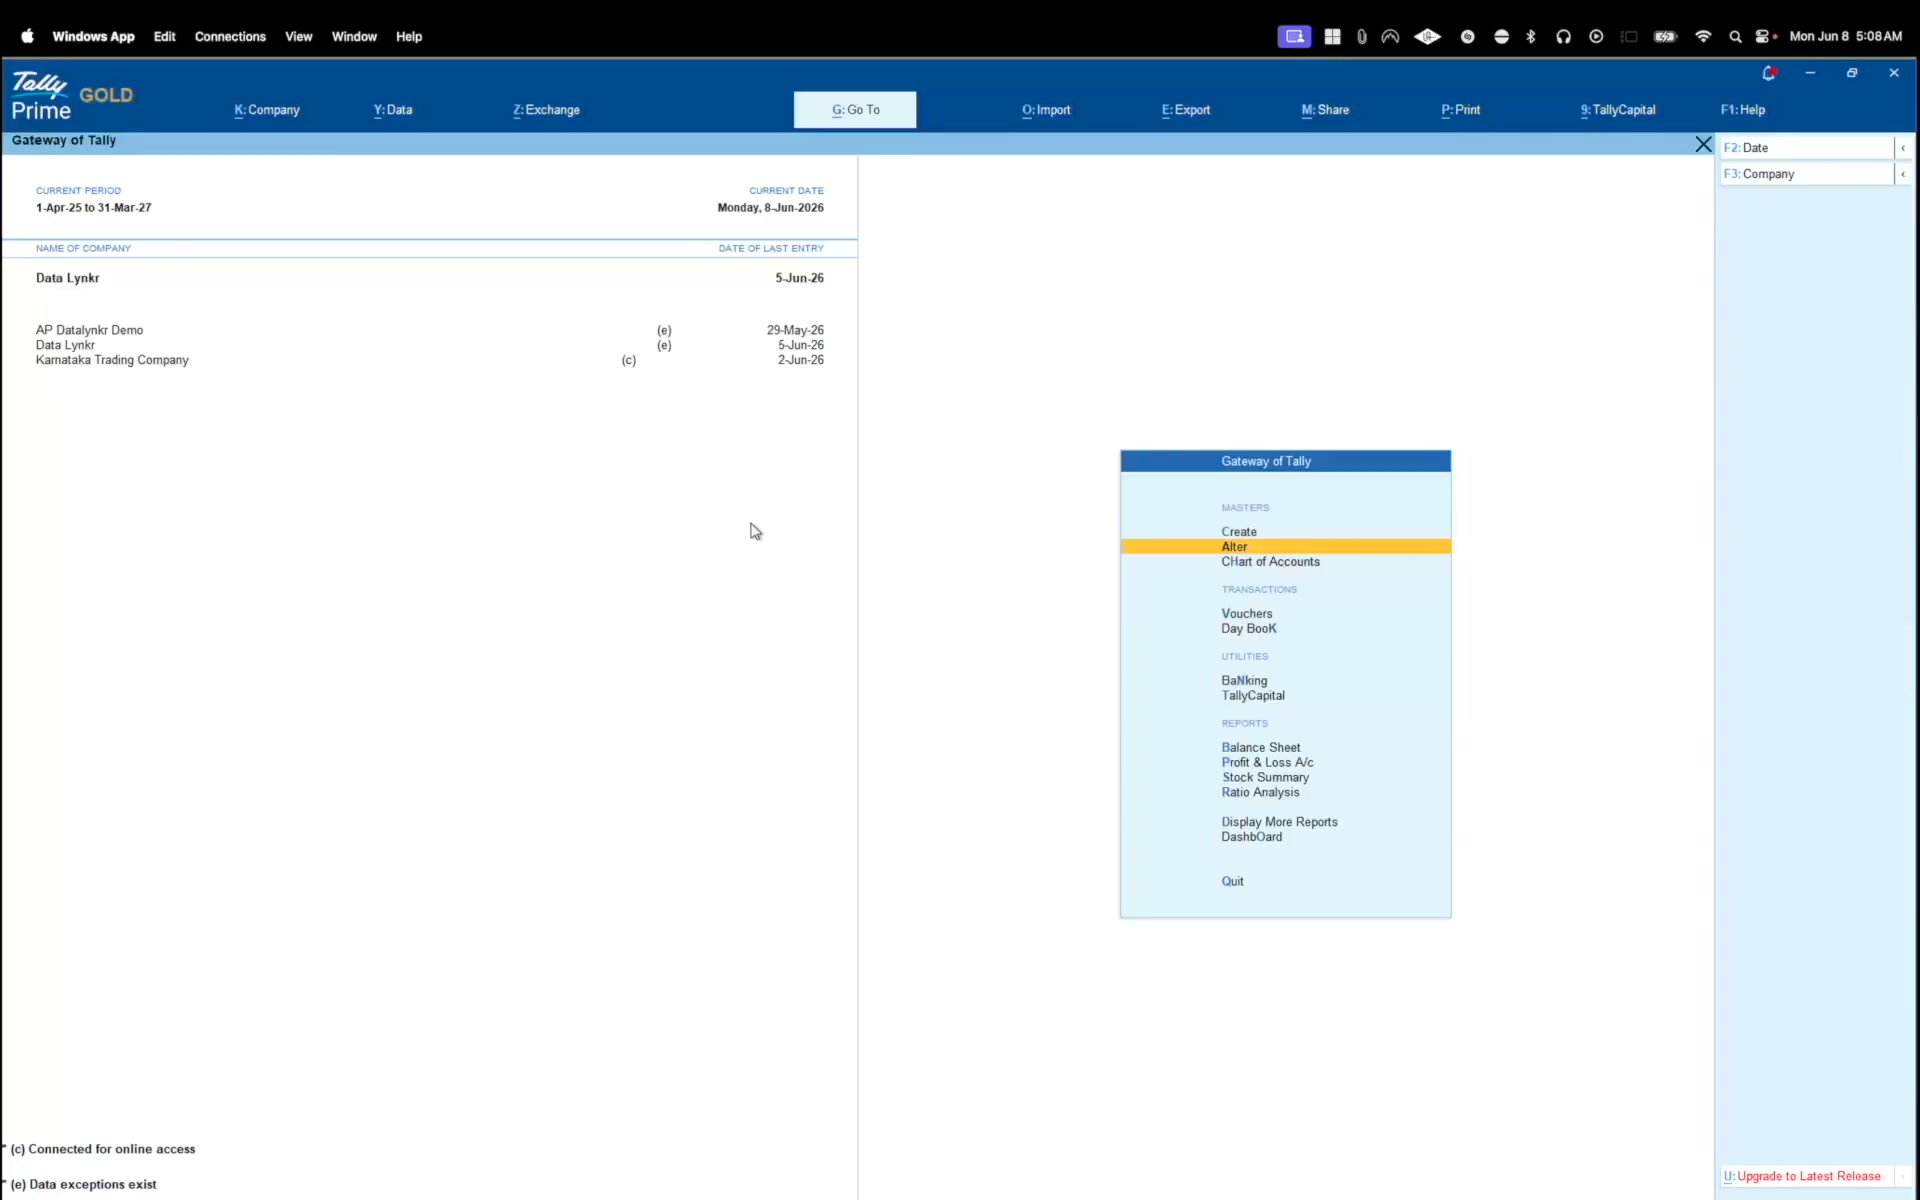Click current date Monday, 8-Jun-2026
Image resolution: width=1920 pixels, height=1200 pixels.
770,208
